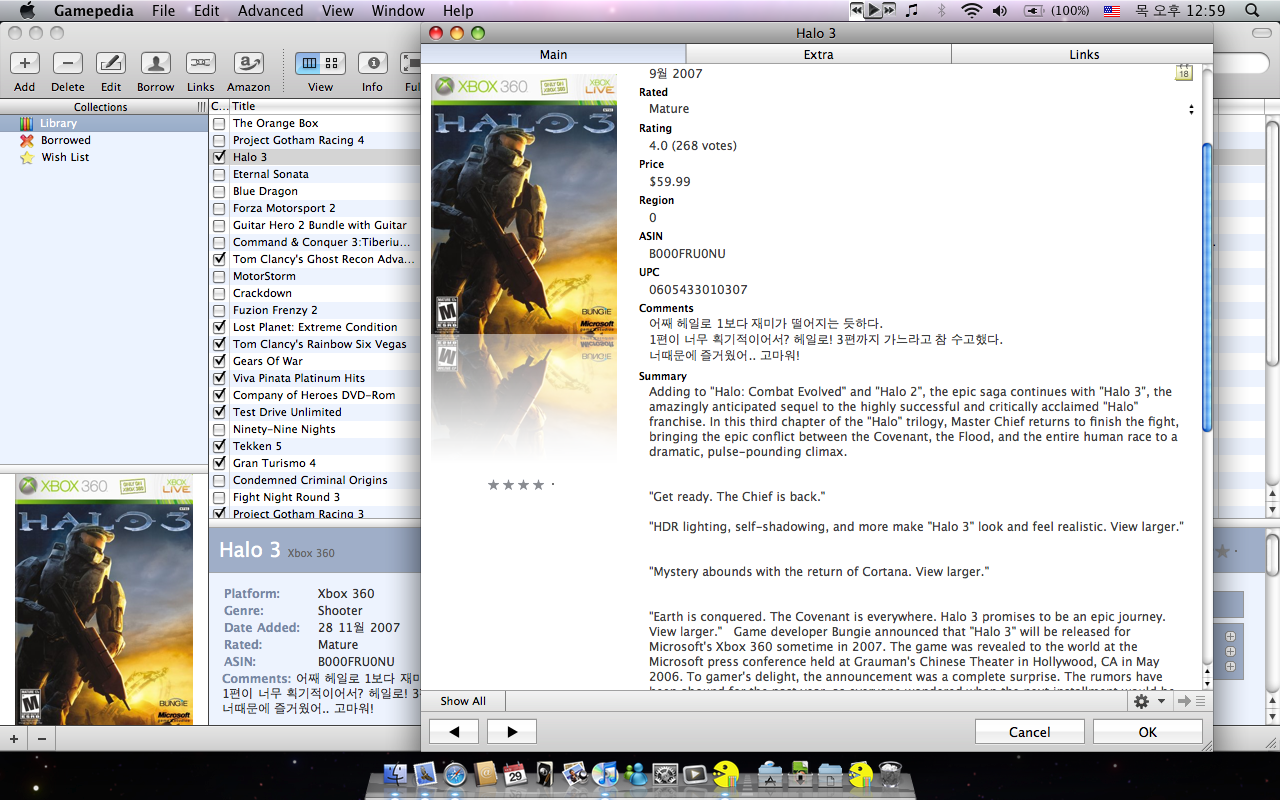
Task: Click the gear action icon in dialog
Action: click(x=1141, y=701)
